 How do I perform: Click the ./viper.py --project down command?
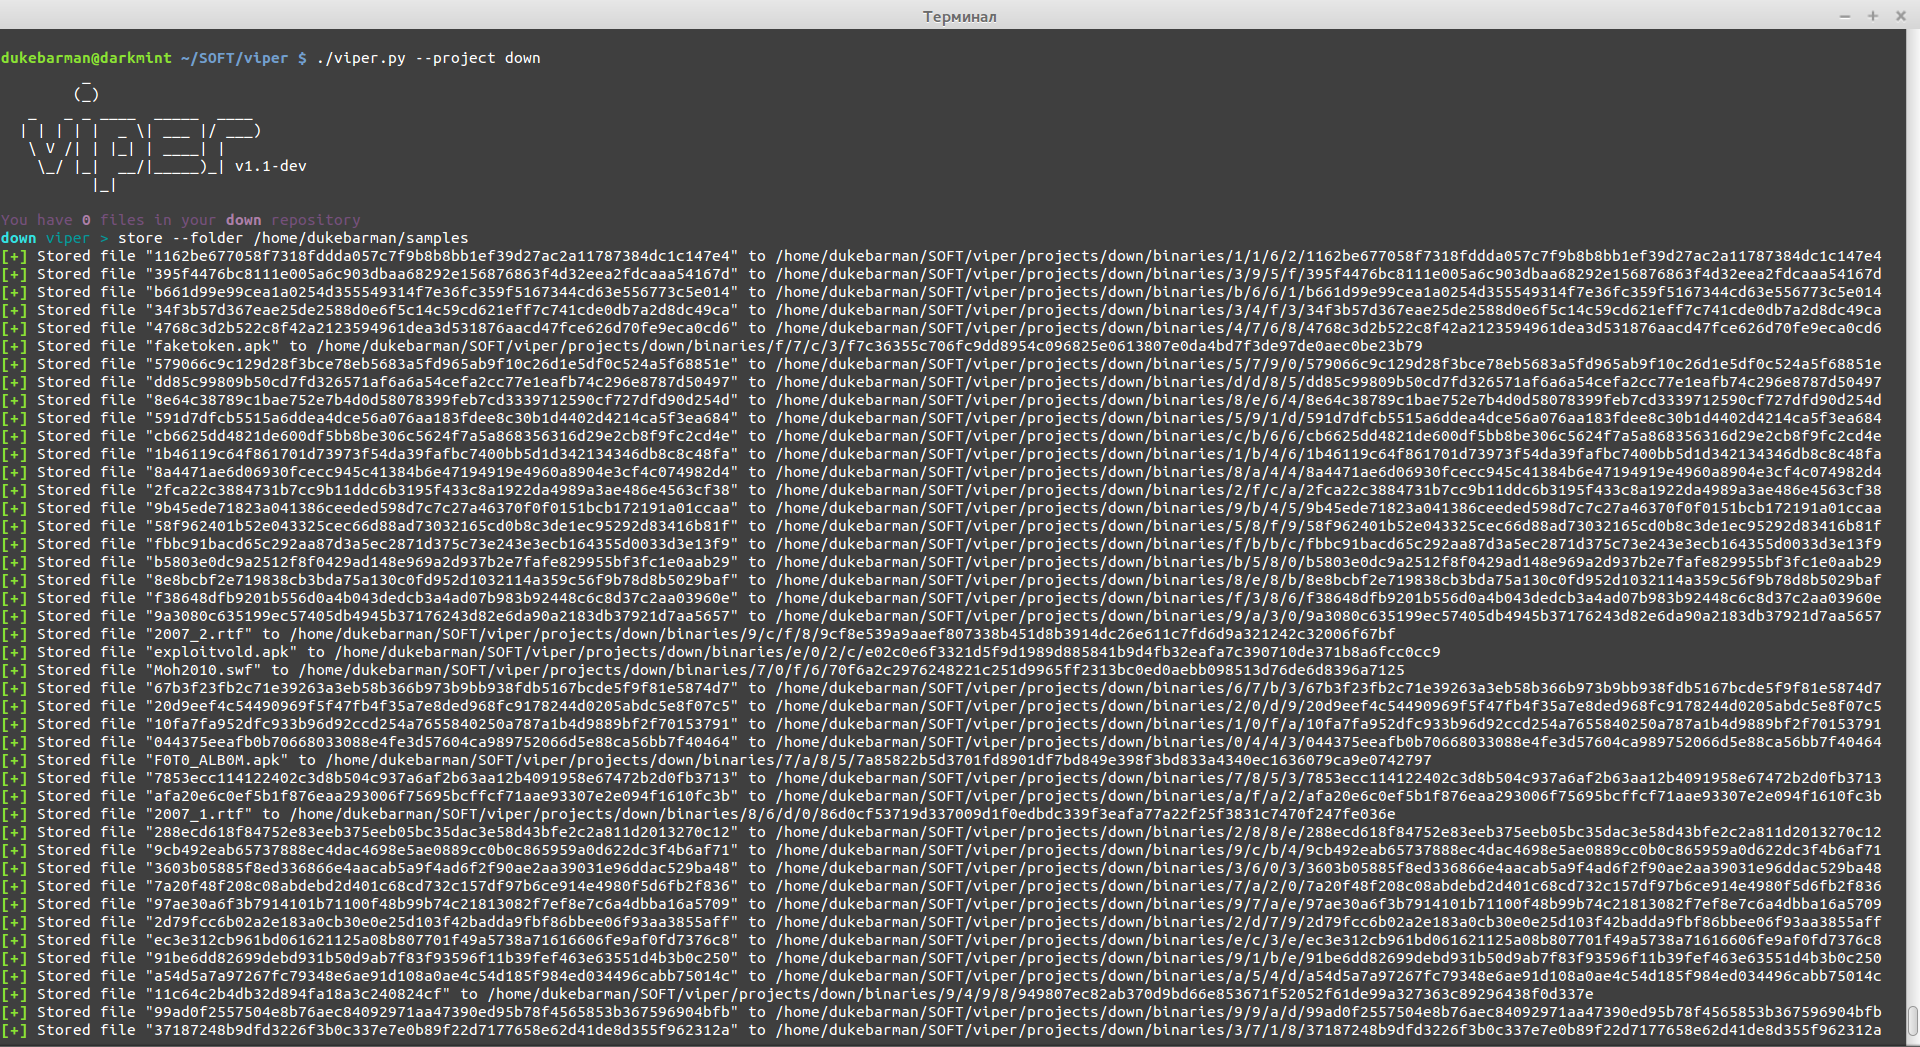pos(428,58)
